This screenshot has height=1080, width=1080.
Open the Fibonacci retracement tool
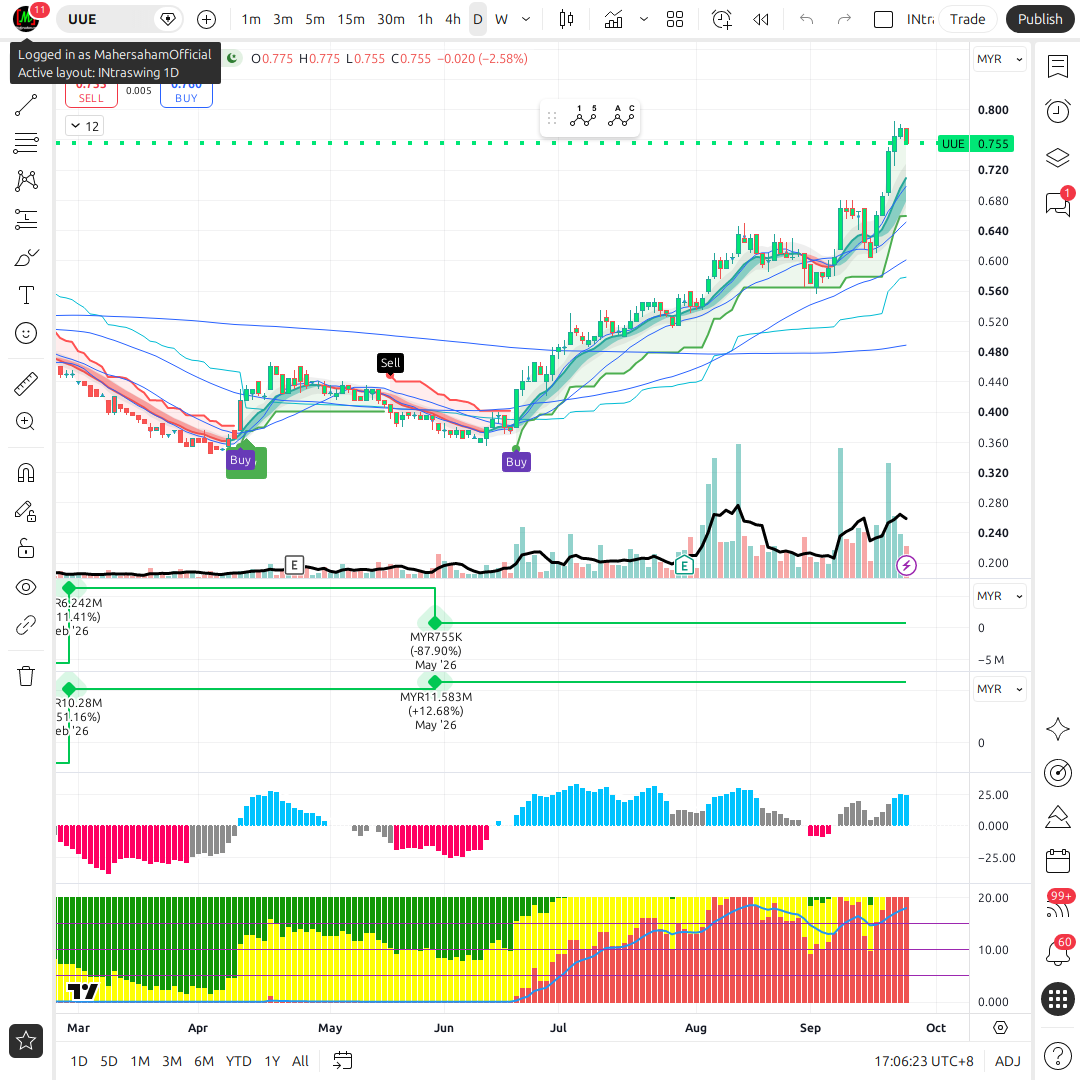point(26,143)
